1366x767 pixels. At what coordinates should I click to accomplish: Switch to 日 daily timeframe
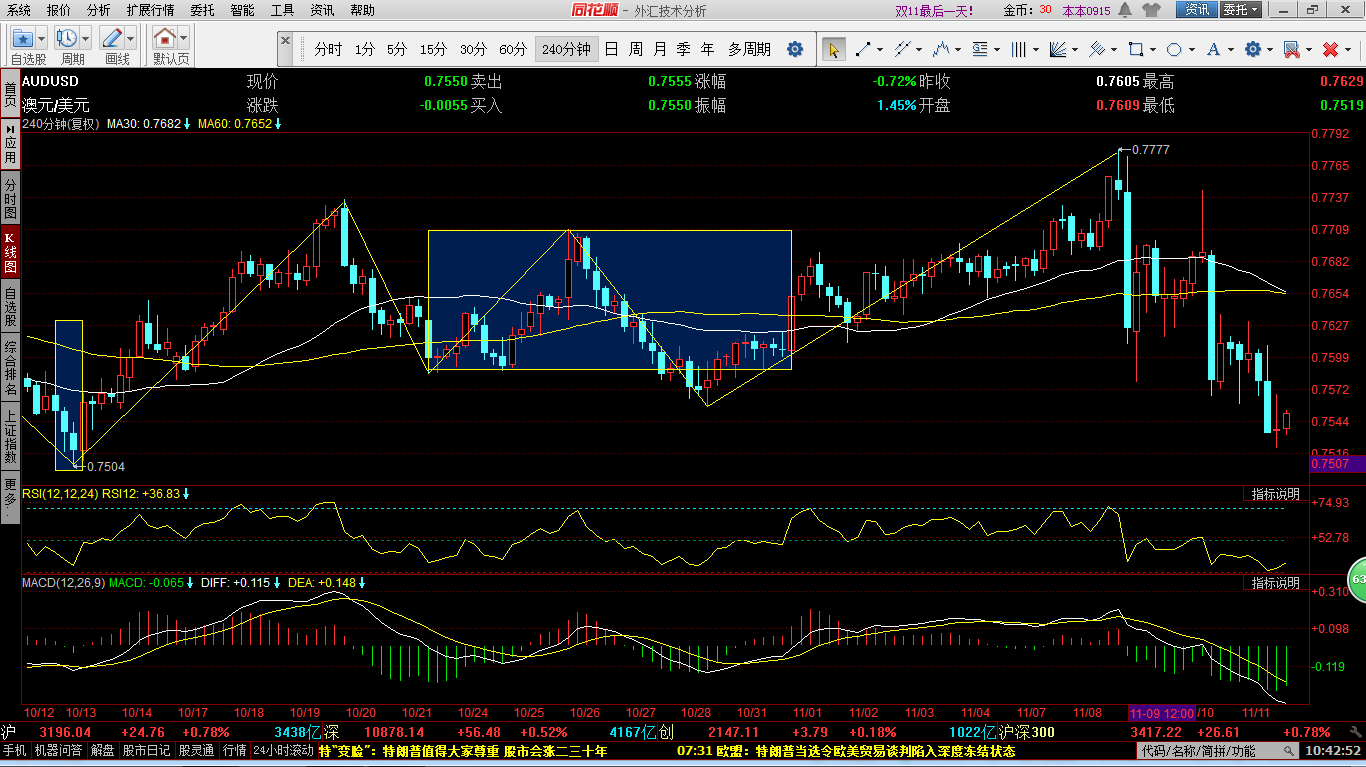point(611,49)
